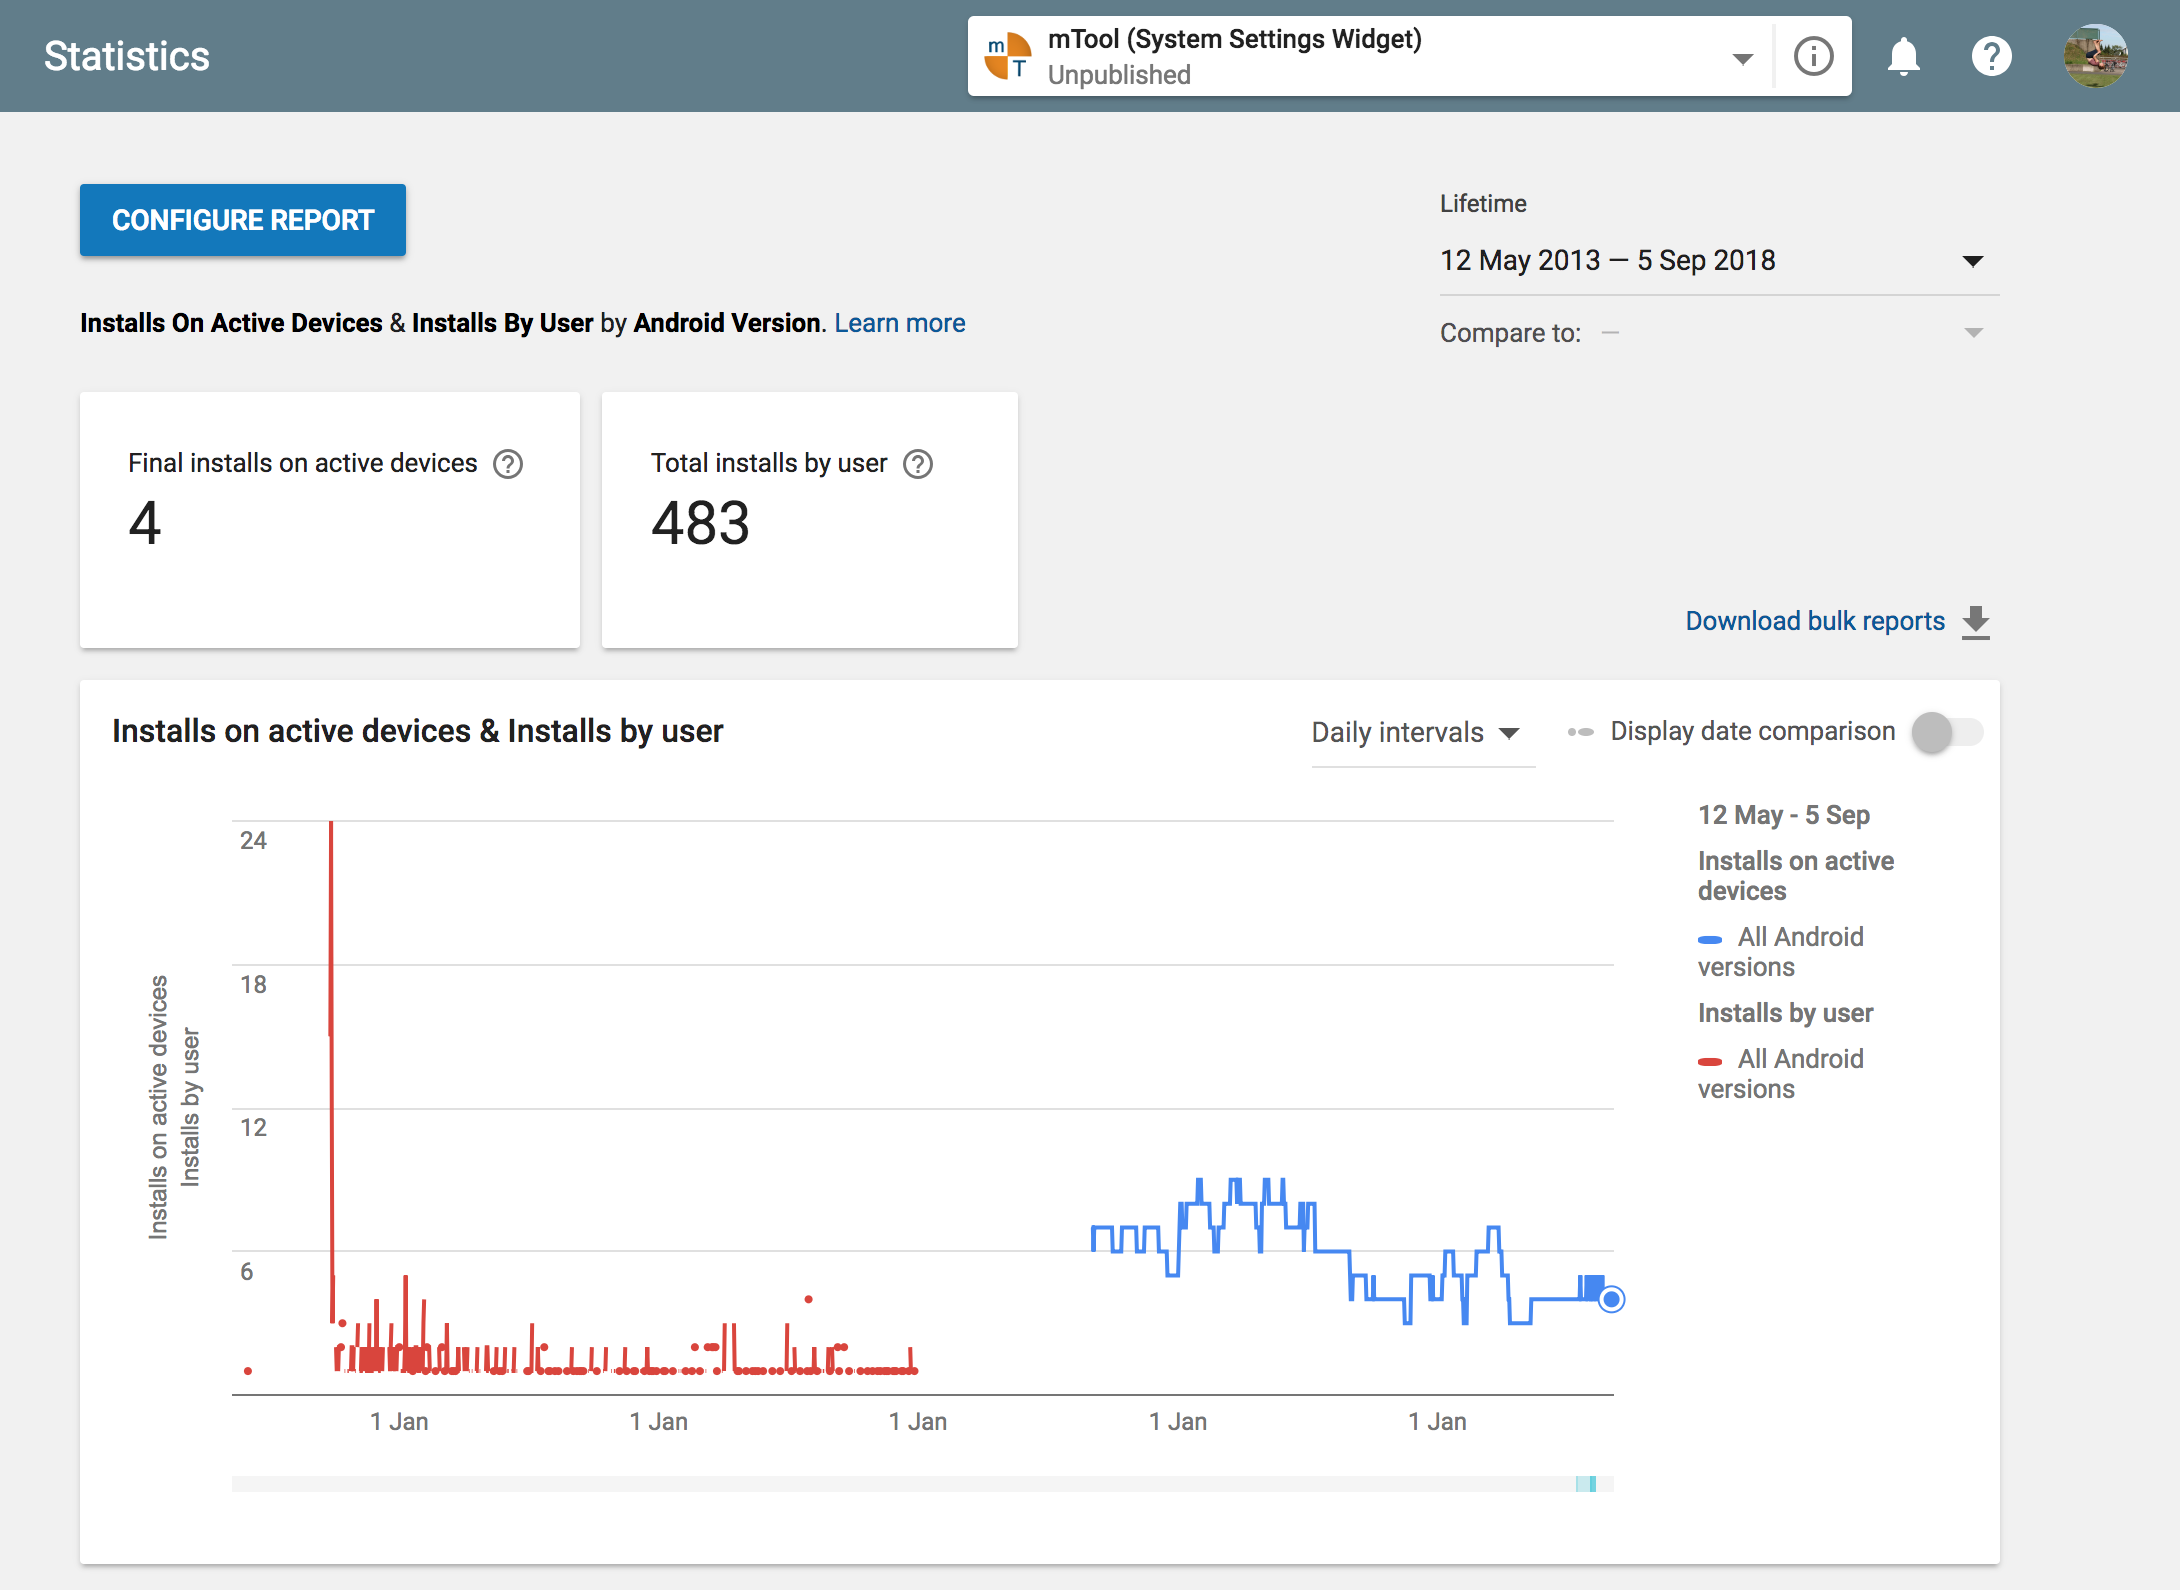Click the notifications bell icon
This screenshot has width=2180, height=1590.
(1903, 56)
